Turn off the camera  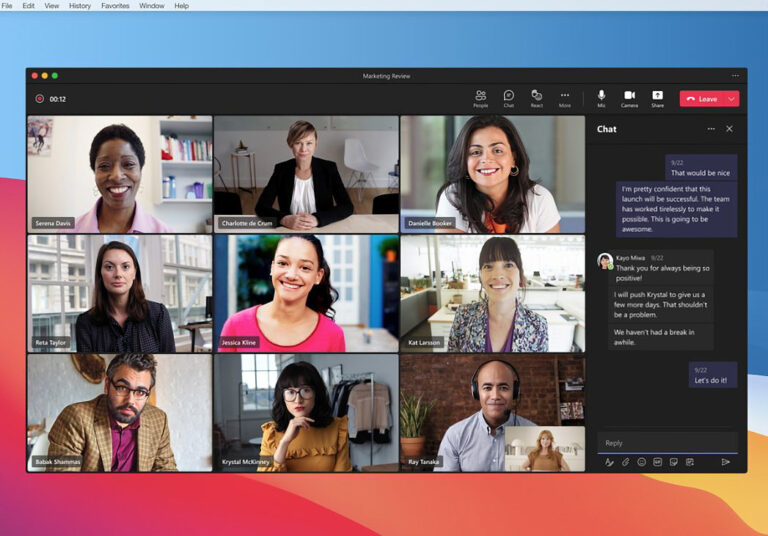click(629, 97)
